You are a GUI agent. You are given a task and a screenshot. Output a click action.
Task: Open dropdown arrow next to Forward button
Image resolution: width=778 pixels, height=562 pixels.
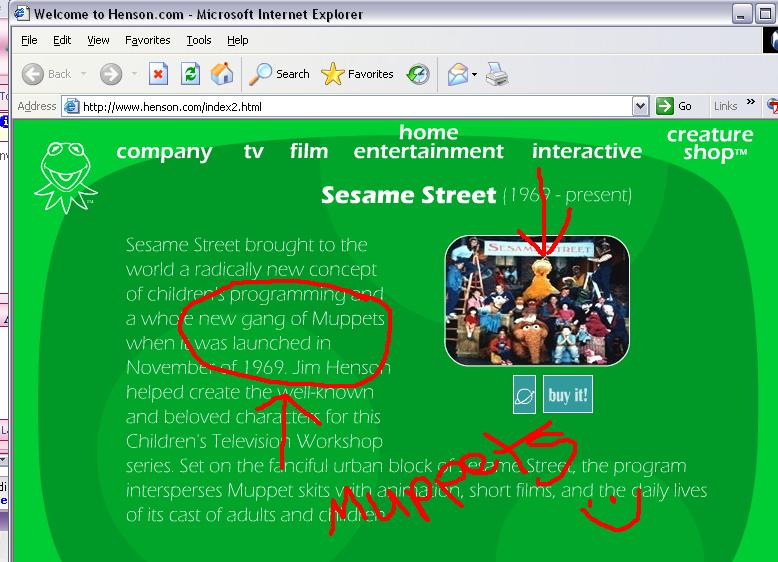(x=134, y=74)
